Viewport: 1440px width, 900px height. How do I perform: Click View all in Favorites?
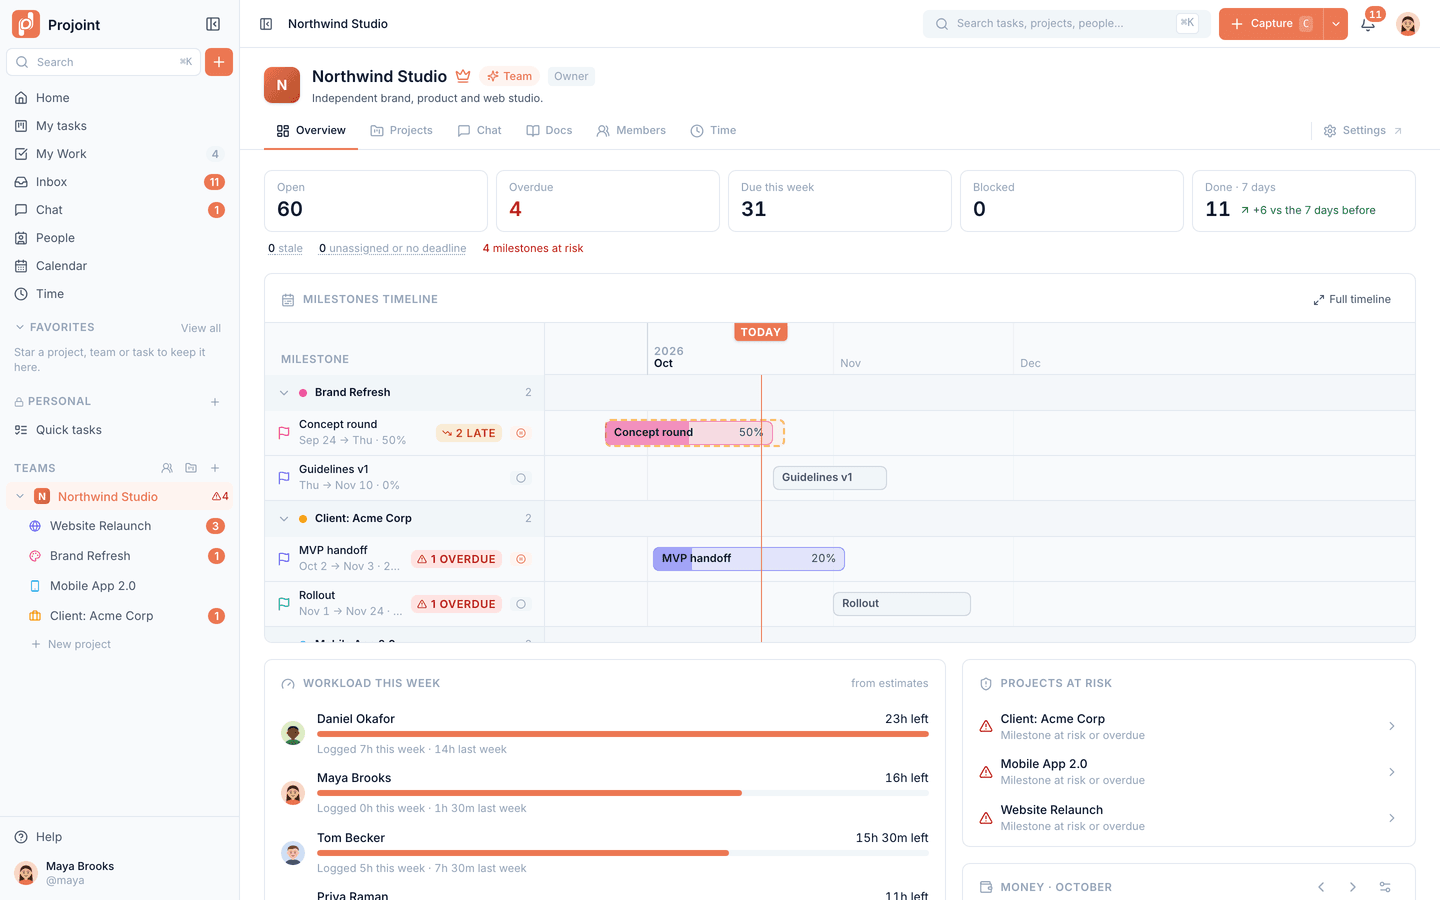[201, 328]
